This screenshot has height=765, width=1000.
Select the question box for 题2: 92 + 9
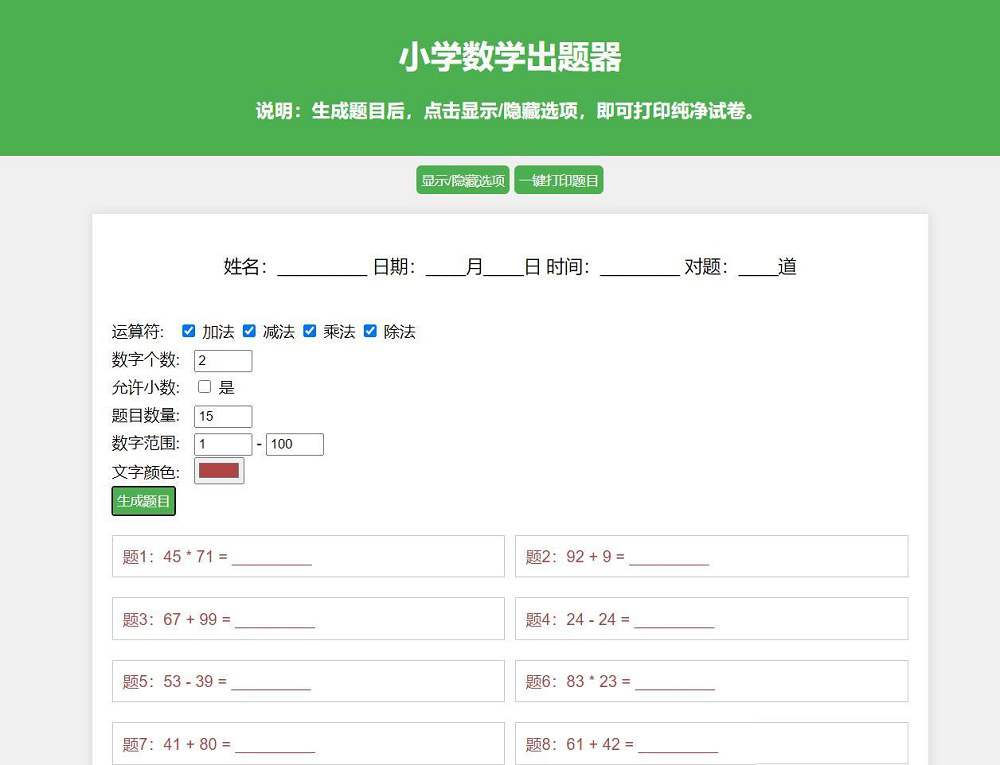pyautogui.click(x=711, y=556)
